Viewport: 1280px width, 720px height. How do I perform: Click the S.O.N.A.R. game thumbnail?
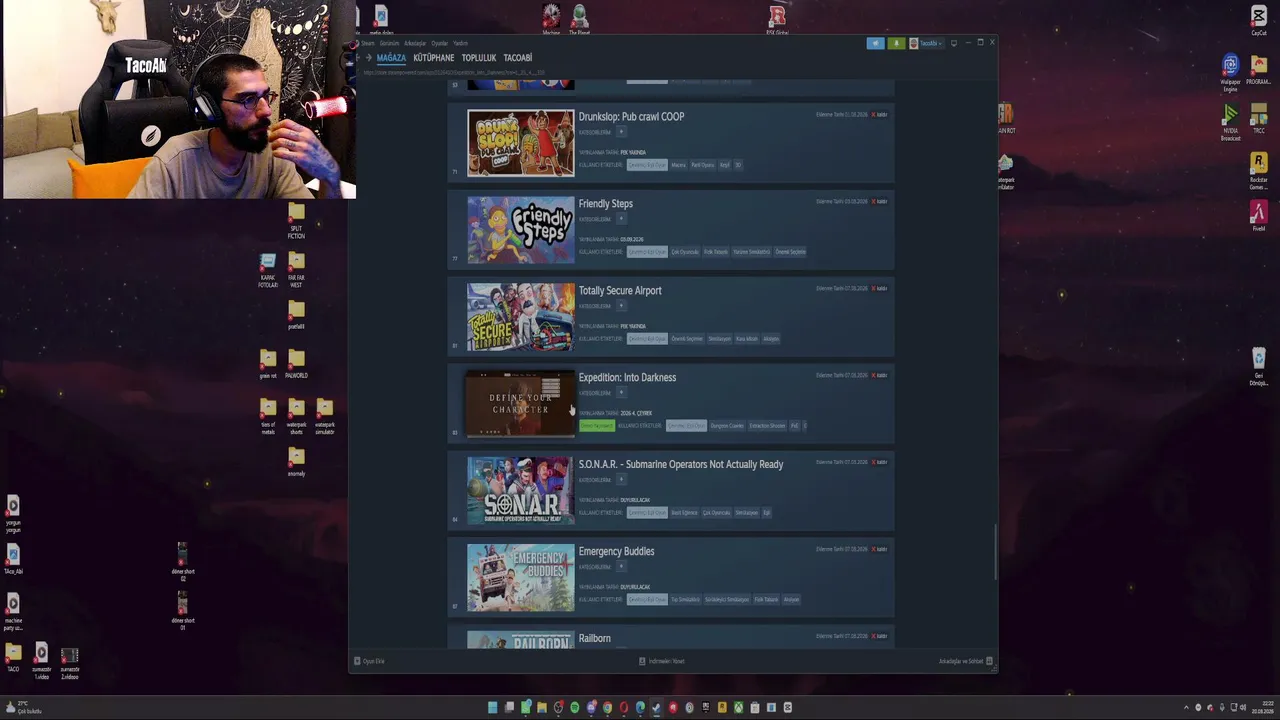click(x=521, y=491)
